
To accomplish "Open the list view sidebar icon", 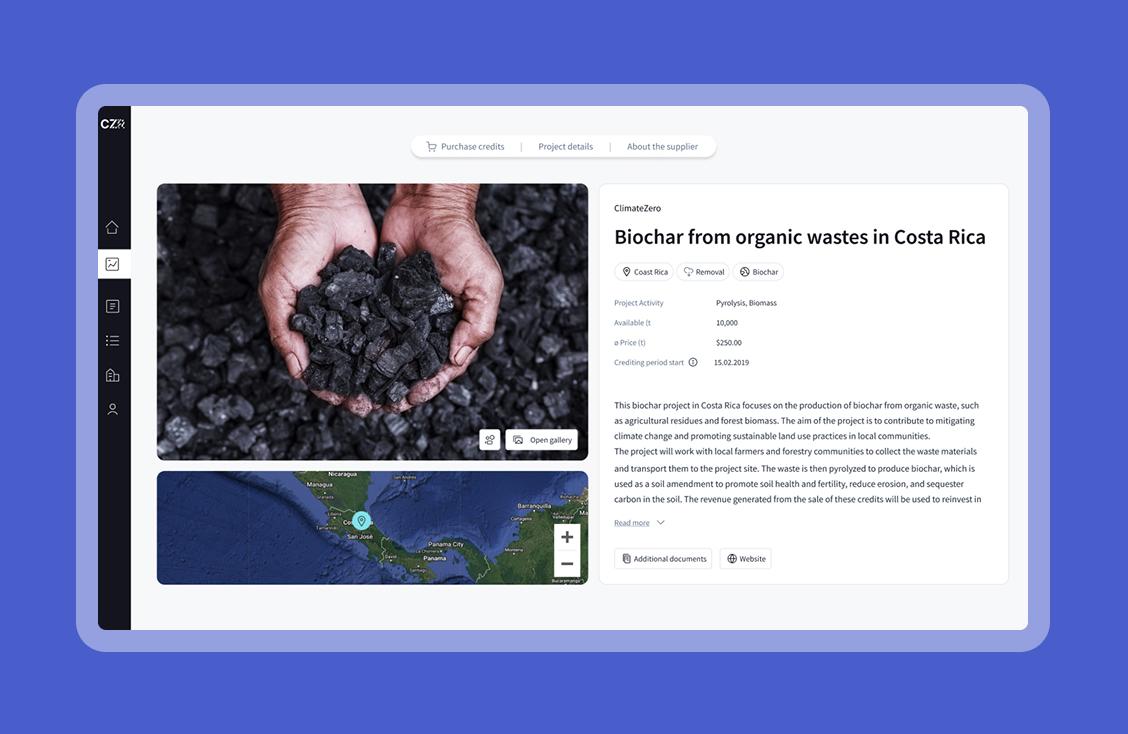I will click(x=112, y=340).
